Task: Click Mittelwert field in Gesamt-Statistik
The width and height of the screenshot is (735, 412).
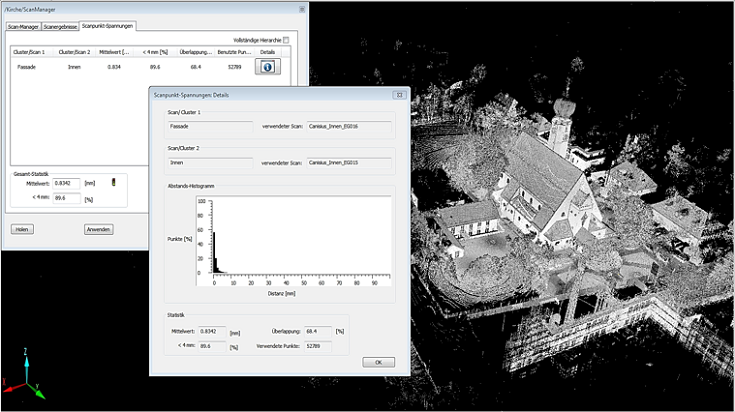Action: [x=67, y=183]
